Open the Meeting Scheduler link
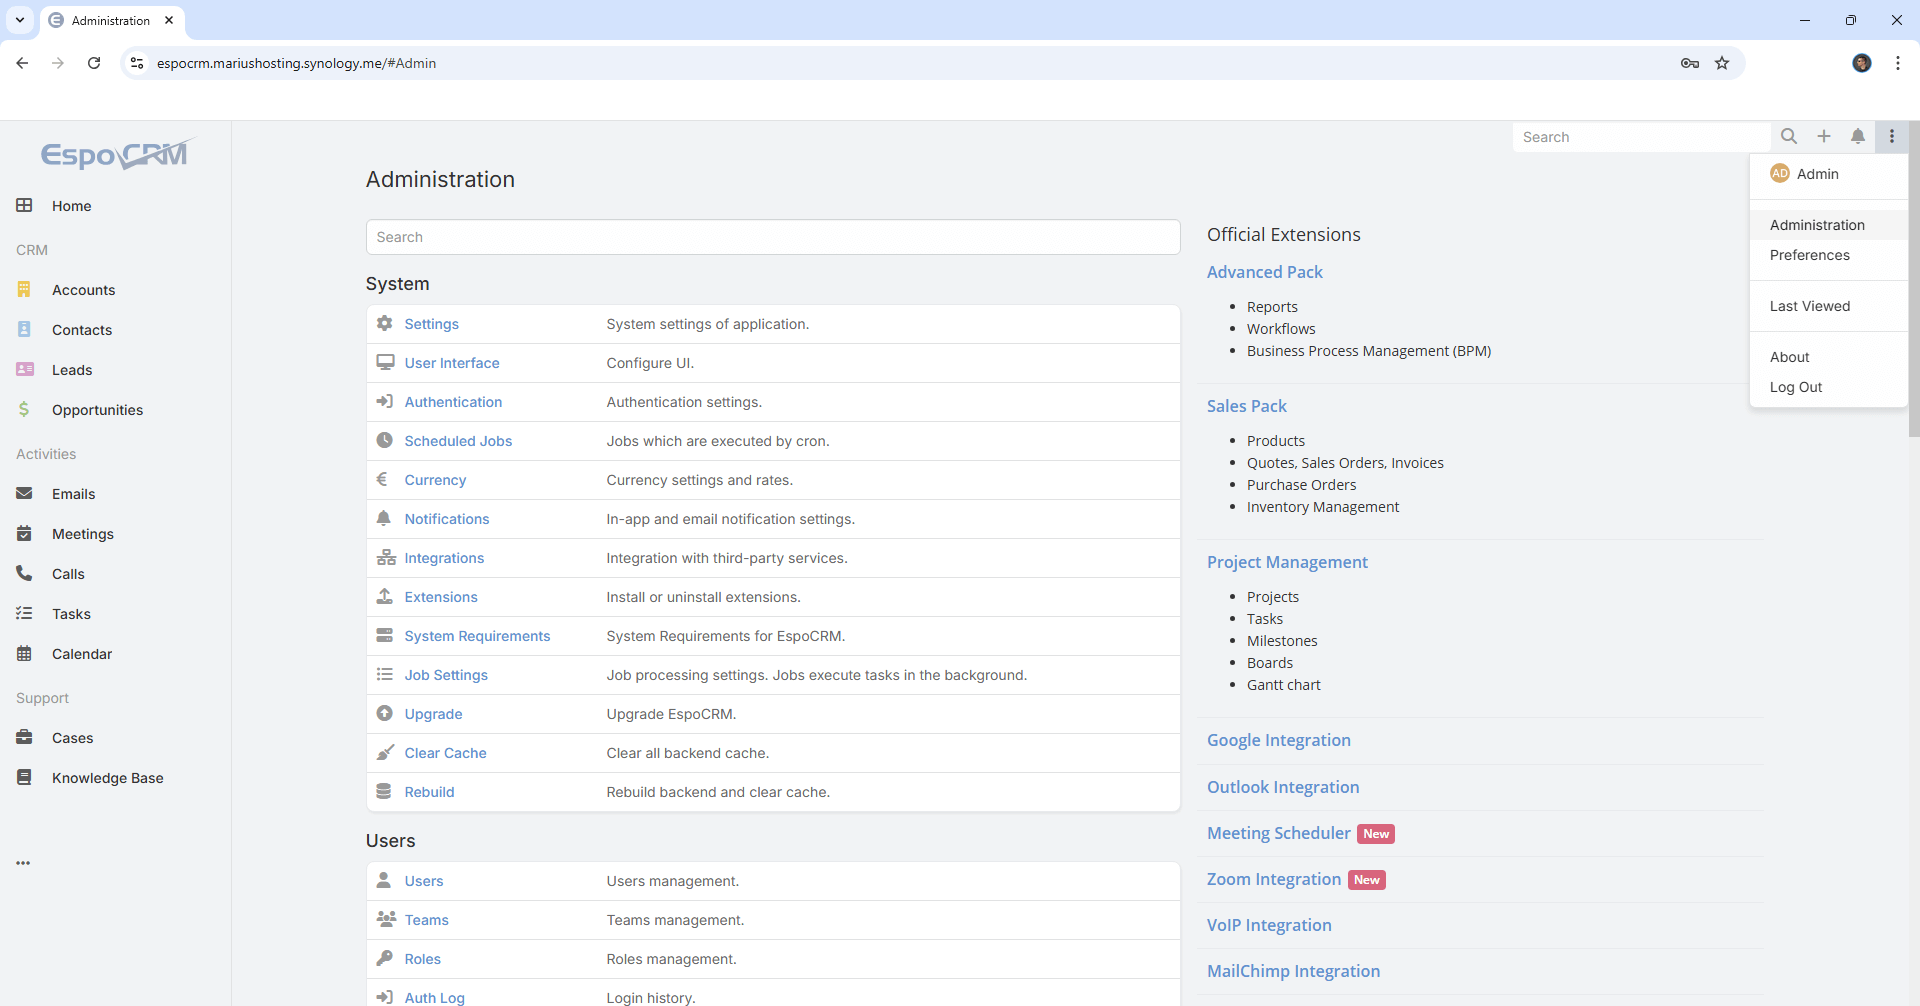This screenshot has height=1006, width=1920. click(x=1278, y=833)
